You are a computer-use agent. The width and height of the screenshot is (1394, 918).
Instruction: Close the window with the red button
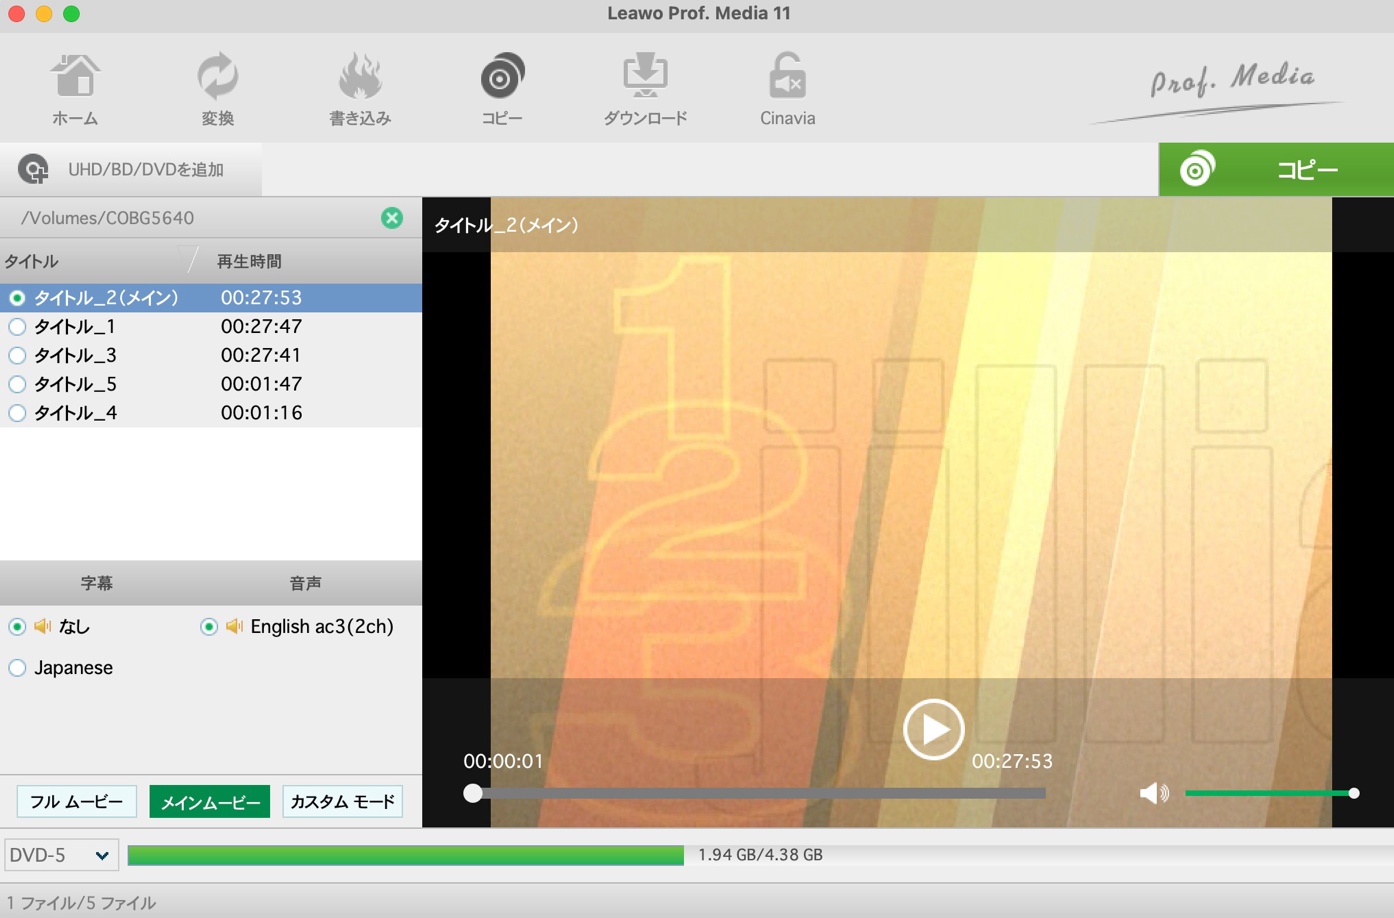click(x=16, y=14)
